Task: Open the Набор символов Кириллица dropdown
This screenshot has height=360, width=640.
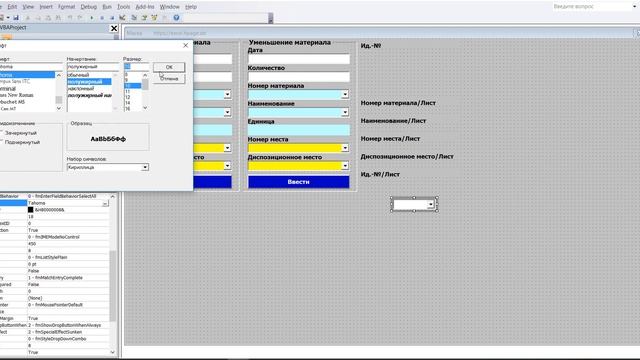Action: (145, 167)
